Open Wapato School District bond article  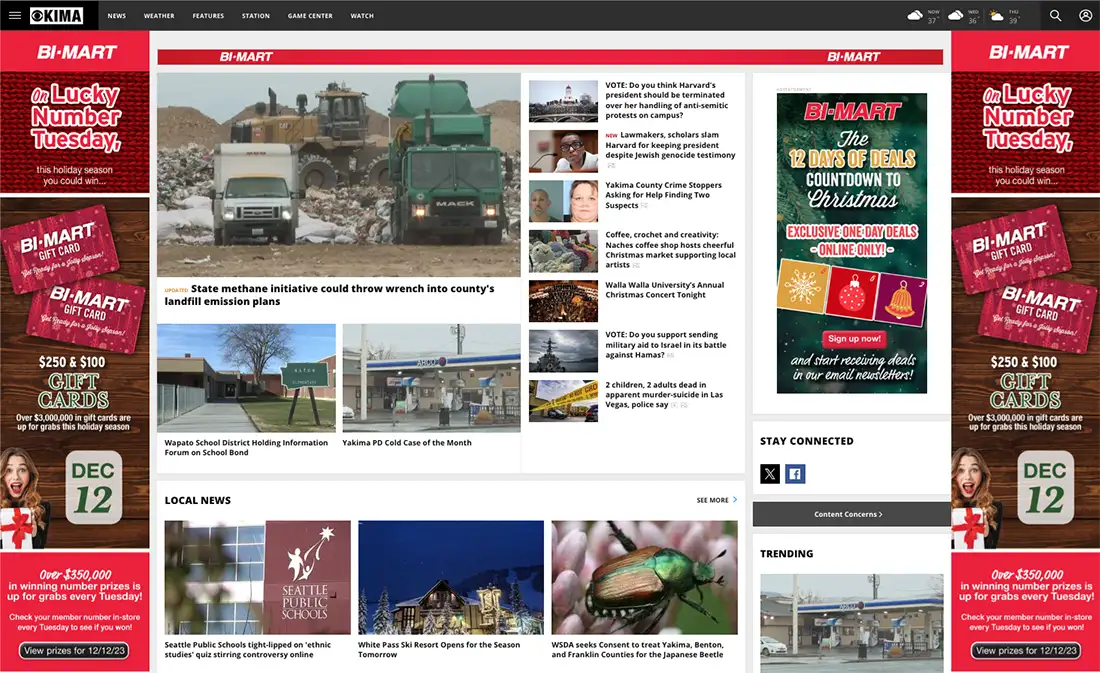tap(246, 448)
